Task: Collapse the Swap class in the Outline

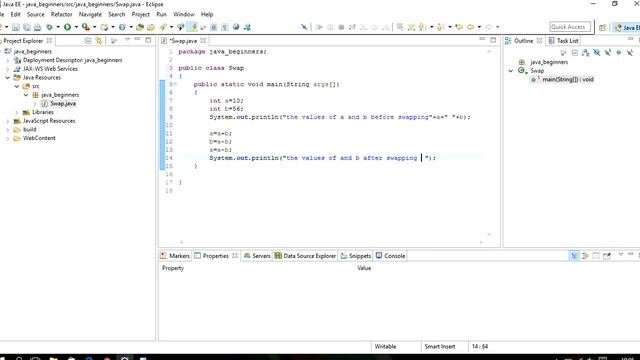Action: 511,71
